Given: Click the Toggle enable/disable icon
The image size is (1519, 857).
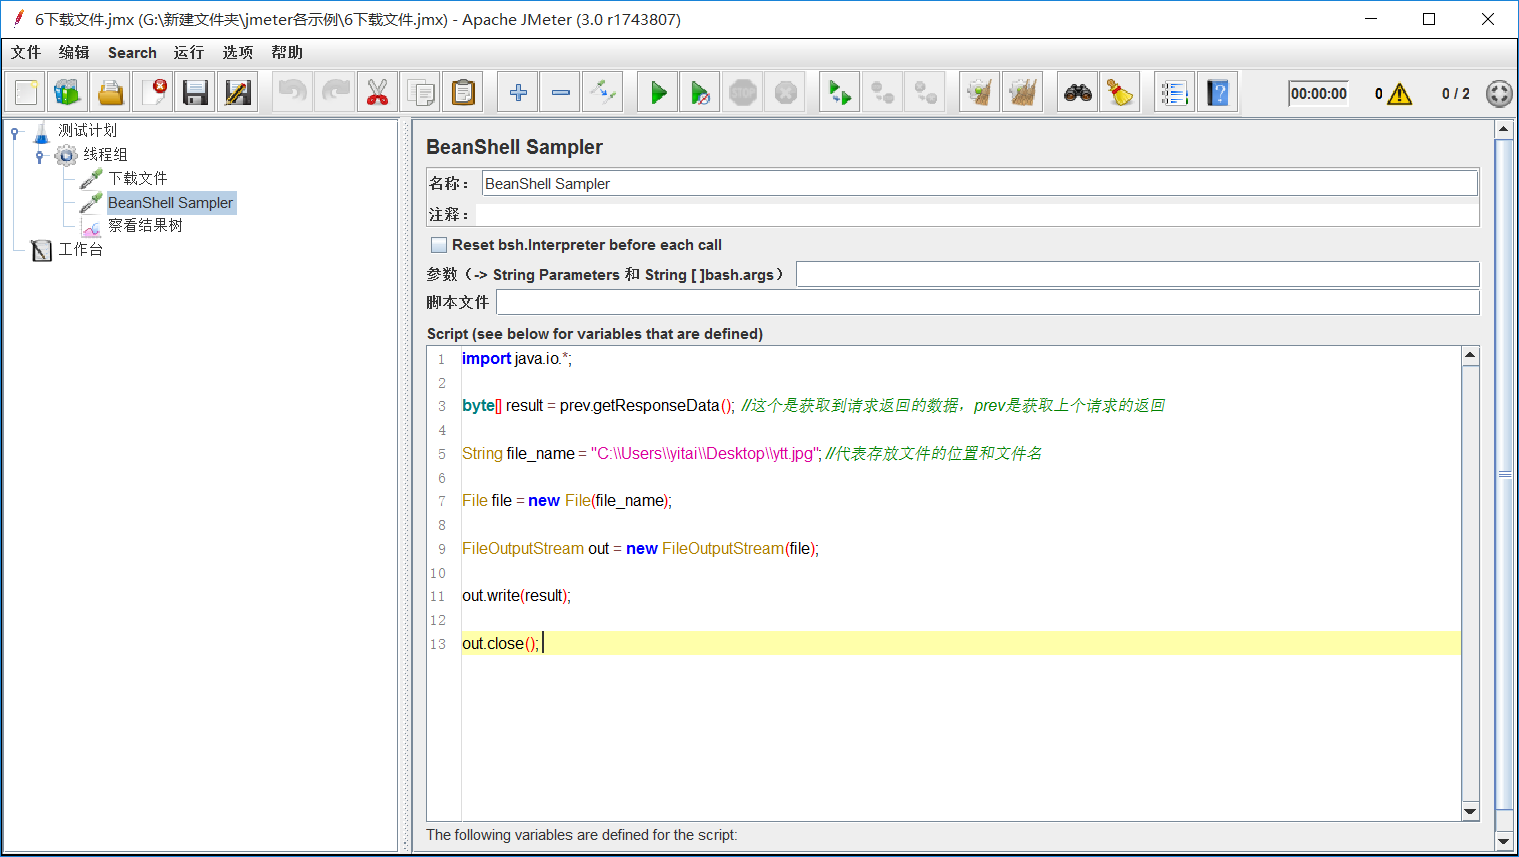Looking at the screenshot, I should point(603,93).
